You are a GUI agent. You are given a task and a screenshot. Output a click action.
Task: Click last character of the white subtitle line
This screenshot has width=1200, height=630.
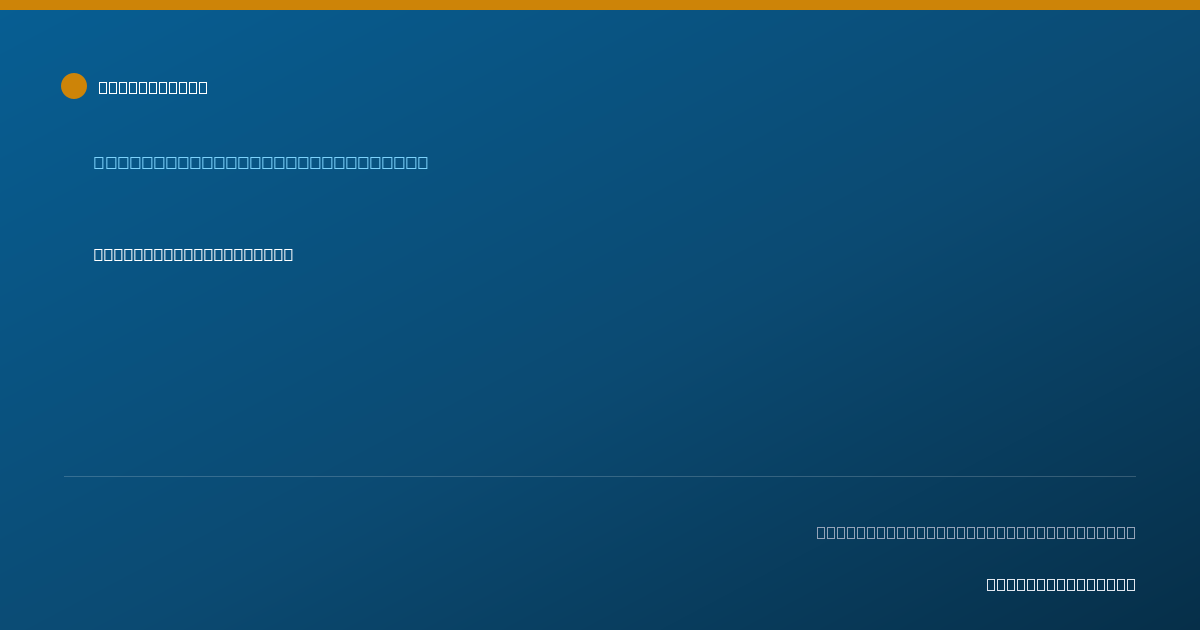288,254
